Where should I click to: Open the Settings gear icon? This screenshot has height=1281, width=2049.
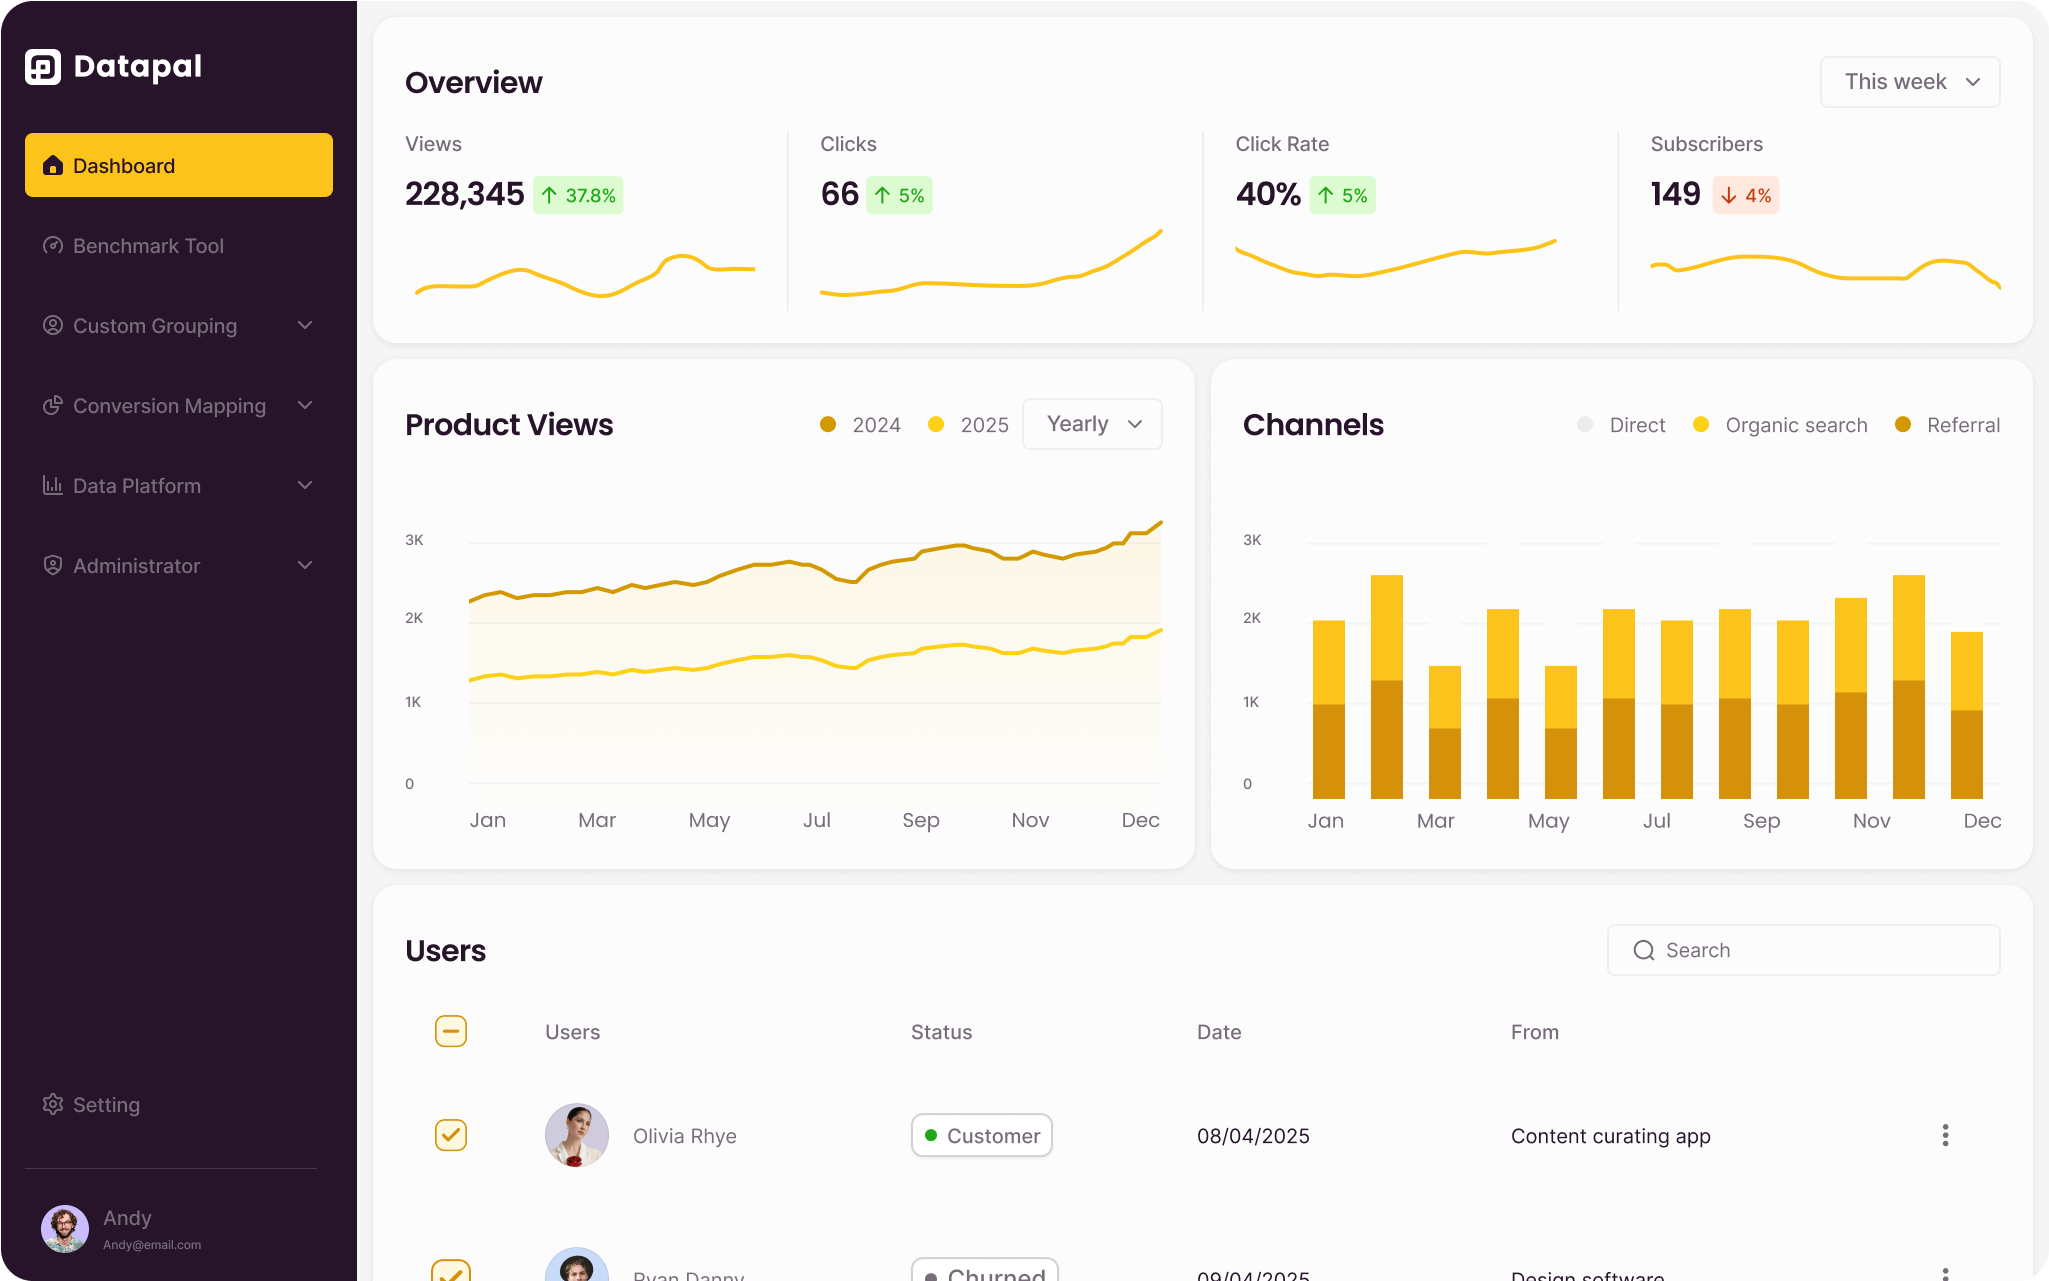tap(53, 1104)
